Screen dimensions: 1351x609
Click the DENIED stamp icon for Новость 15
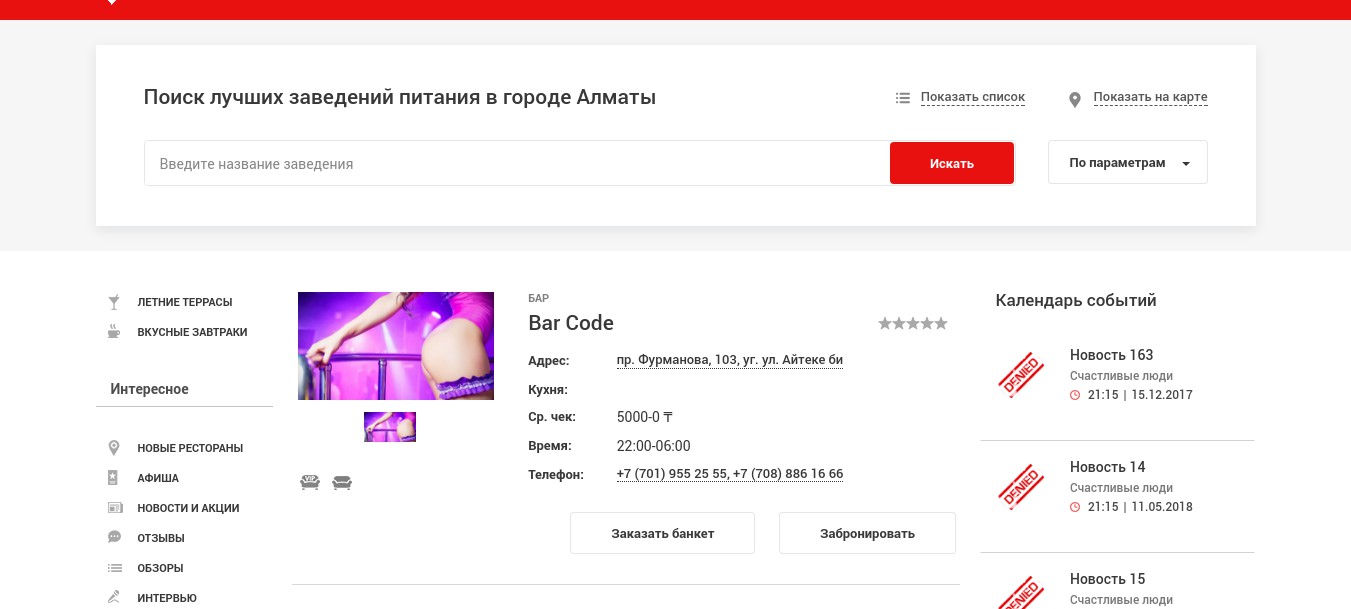tap(1021, 593)
